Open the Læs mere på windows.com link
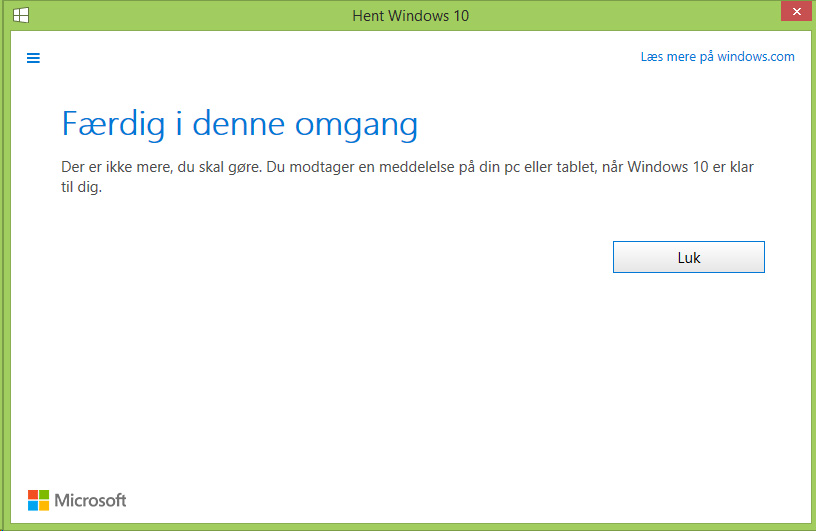 pos(717,57)
